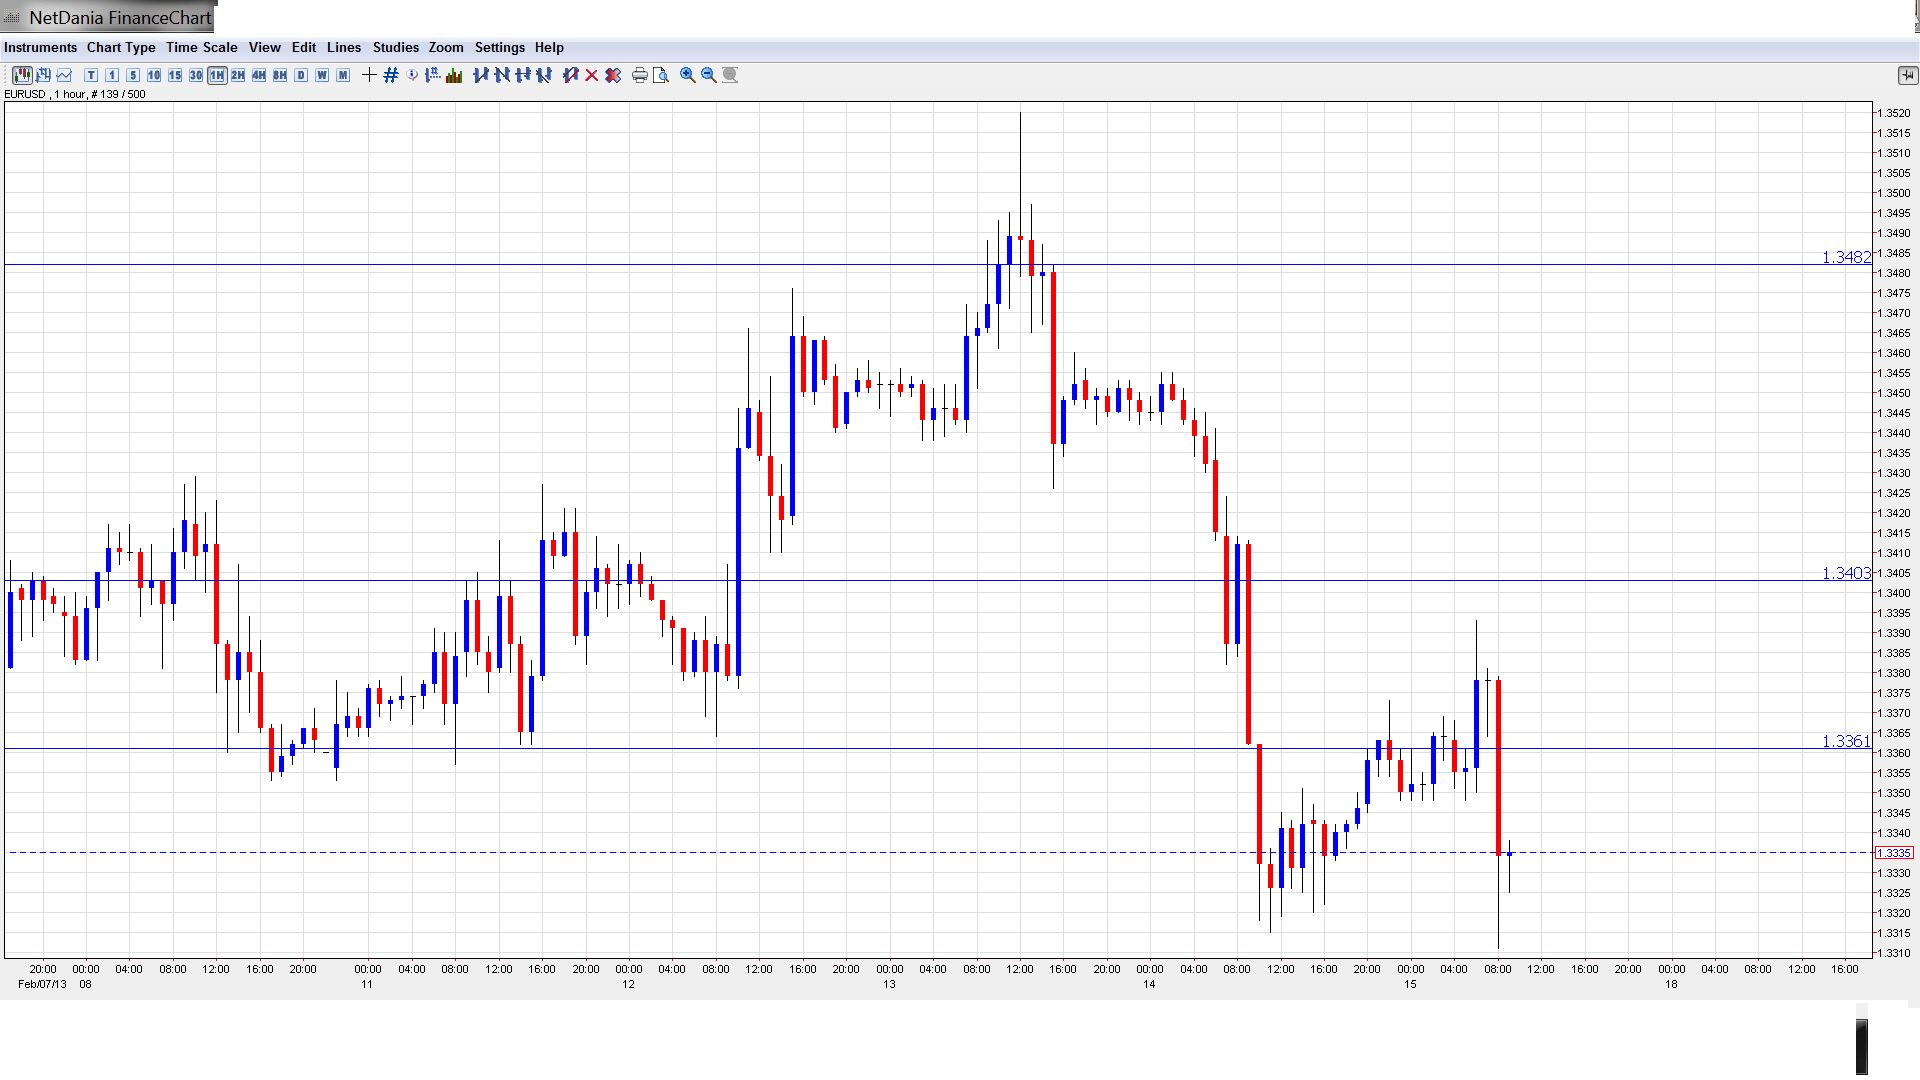This screenshot has height=1080, width=1920.
Task: Open the Chart Type menu
Action: click(121, 47)
